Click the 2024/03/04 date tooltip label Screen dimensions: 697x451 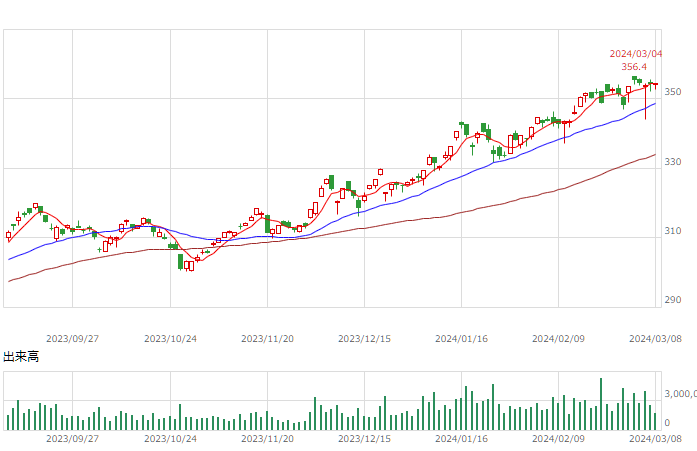(x=636, y=54)
